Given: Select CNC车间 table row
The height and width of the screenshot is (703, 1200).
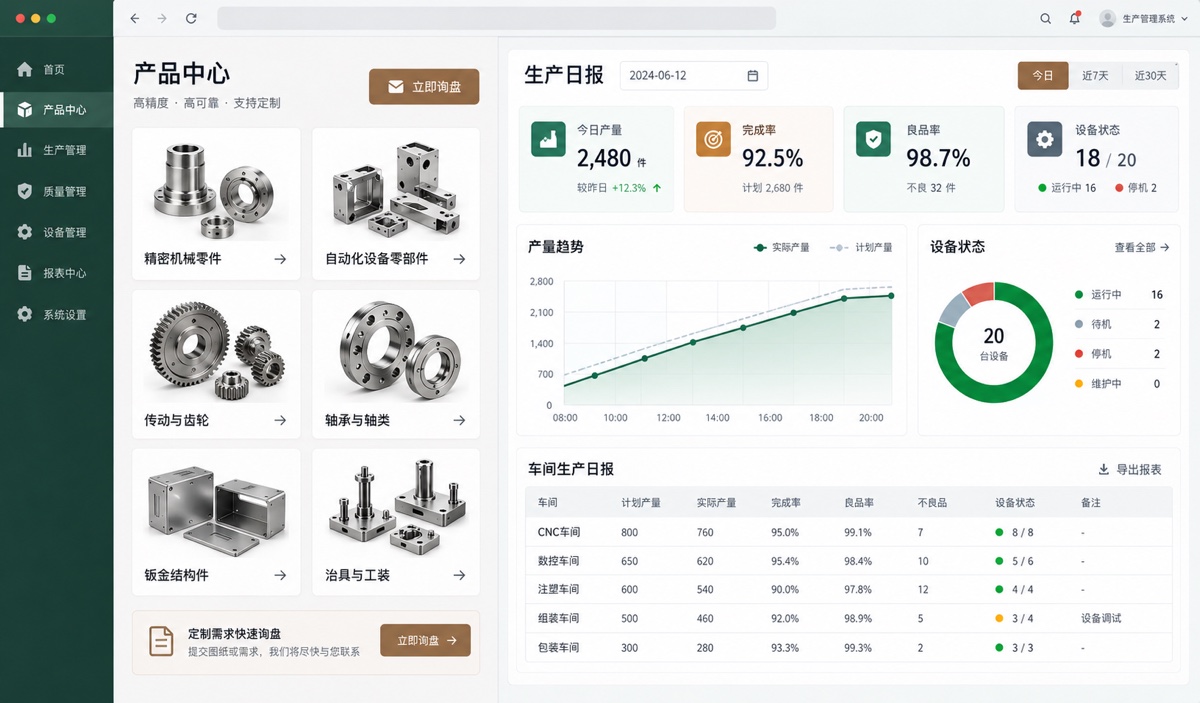Looking at the screenshot, I should coord(848,532).
